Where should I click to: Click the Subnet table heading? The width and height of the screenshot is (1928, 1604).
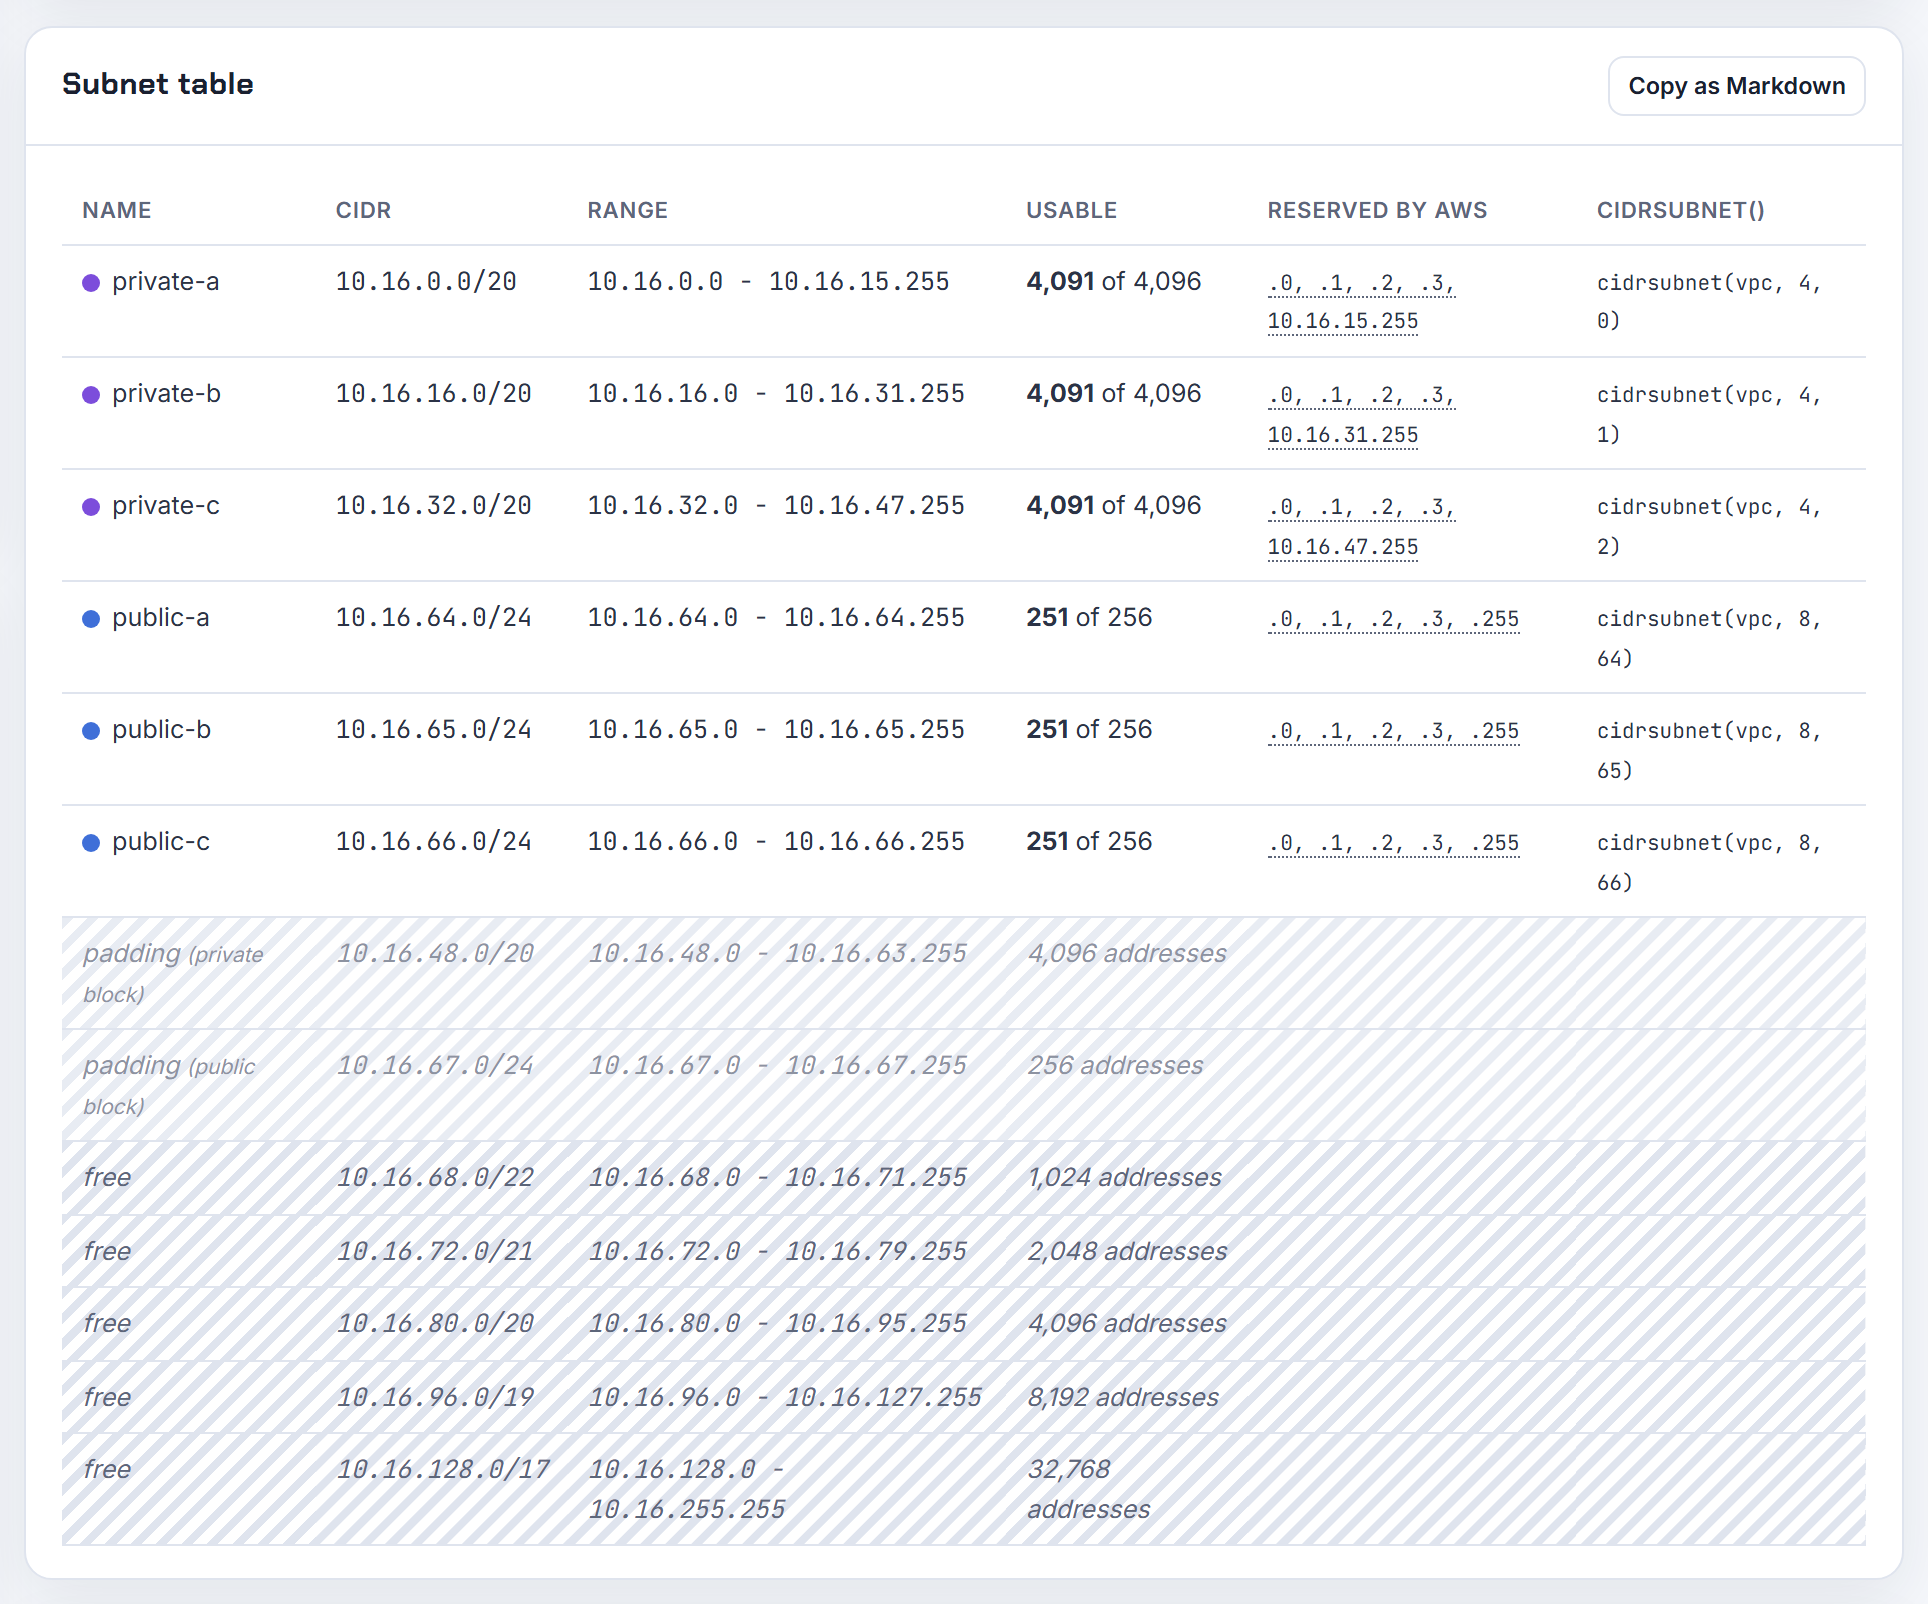(158, 85)
